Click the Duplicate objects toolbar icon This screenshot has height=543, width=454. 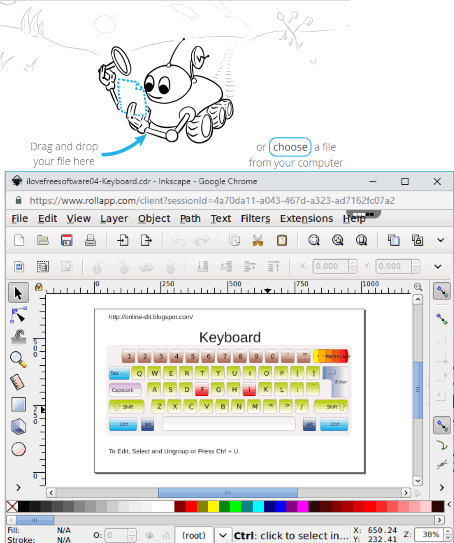click(394, 240)
